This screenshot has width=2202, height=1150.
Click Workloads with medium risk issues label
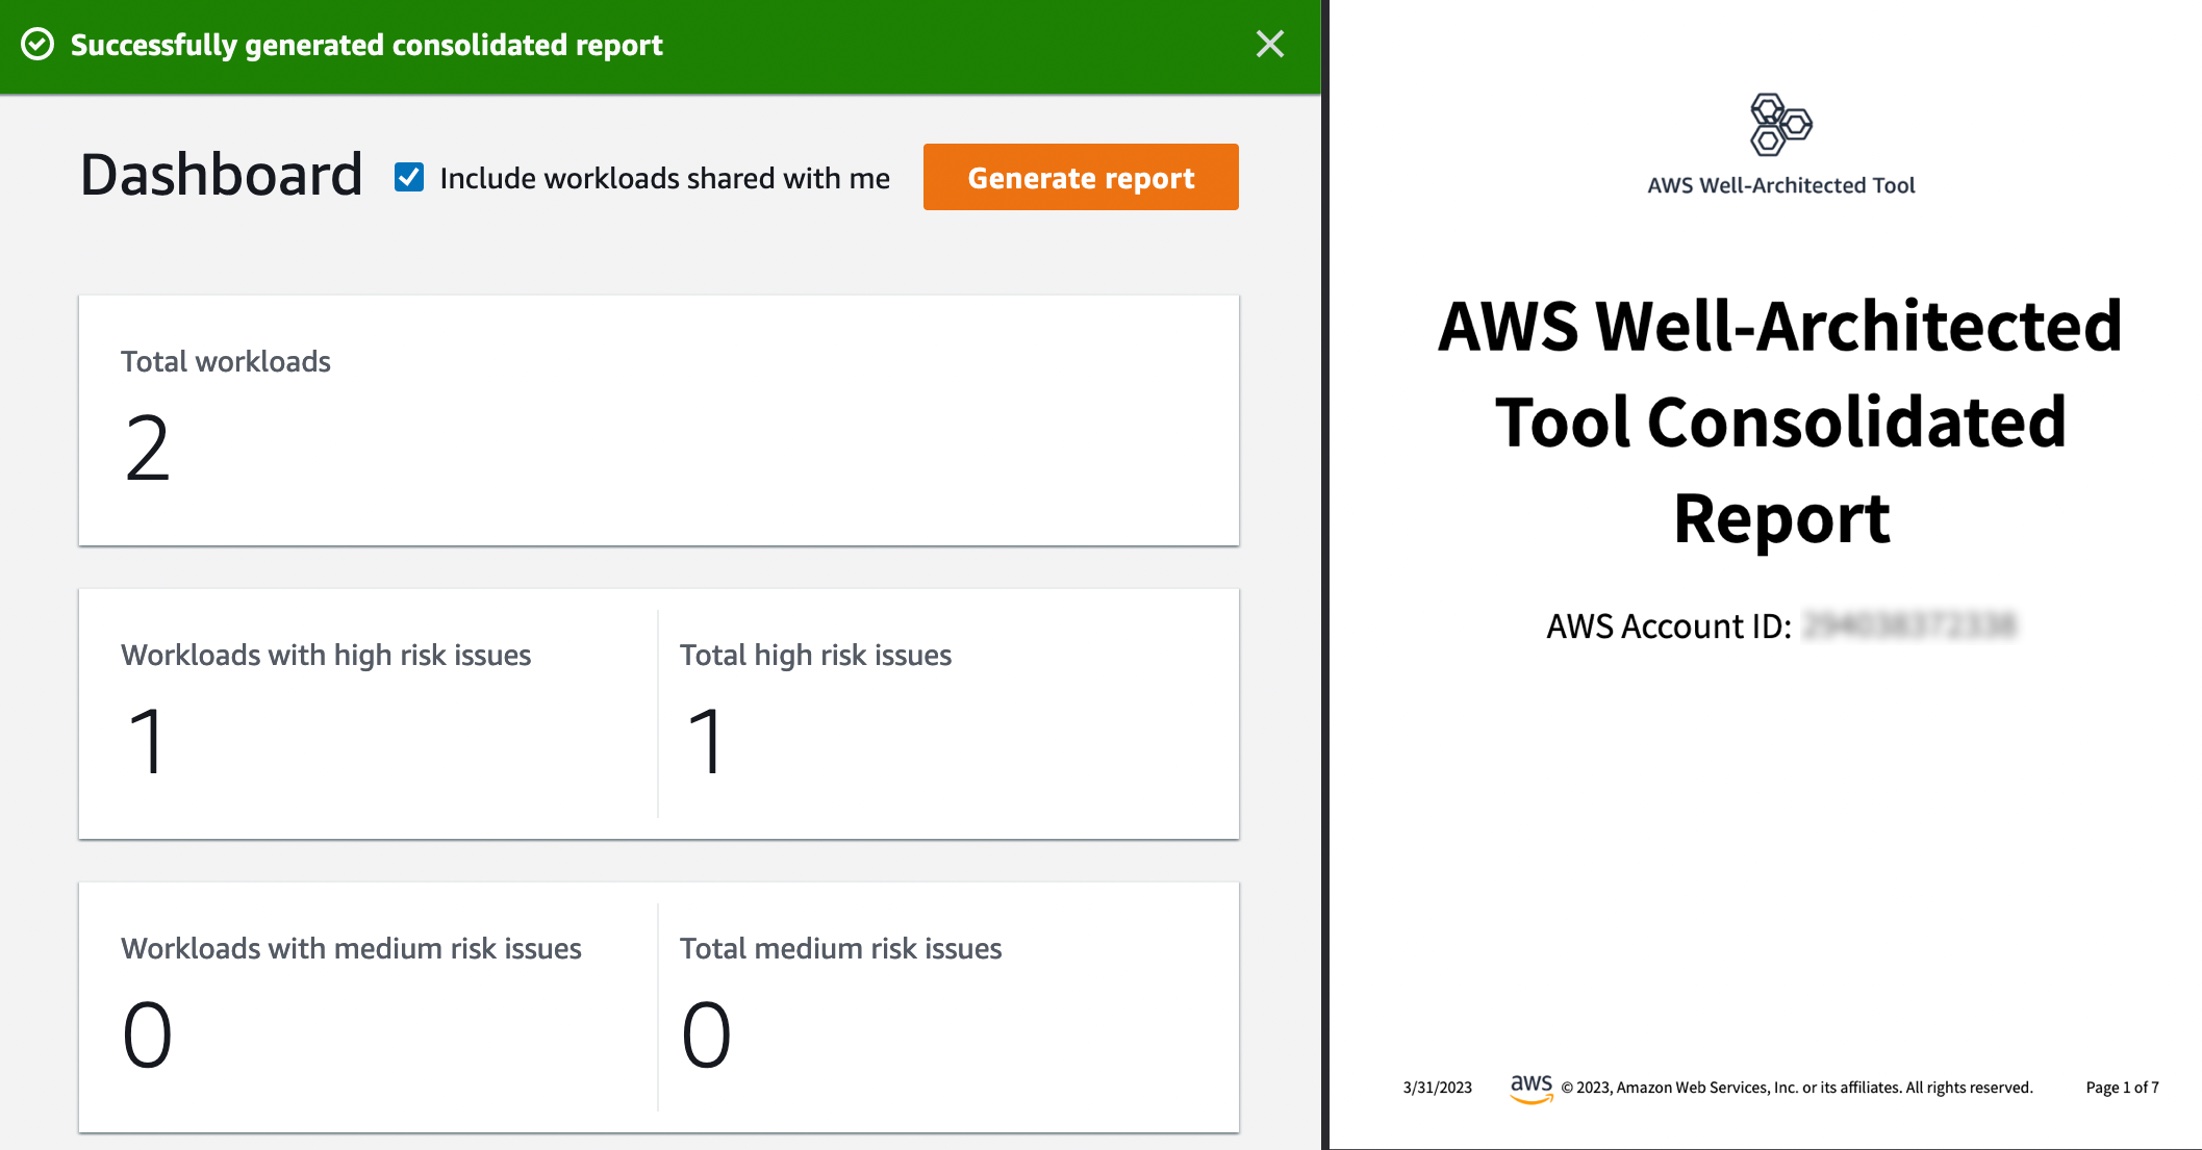tap(351, 949)
